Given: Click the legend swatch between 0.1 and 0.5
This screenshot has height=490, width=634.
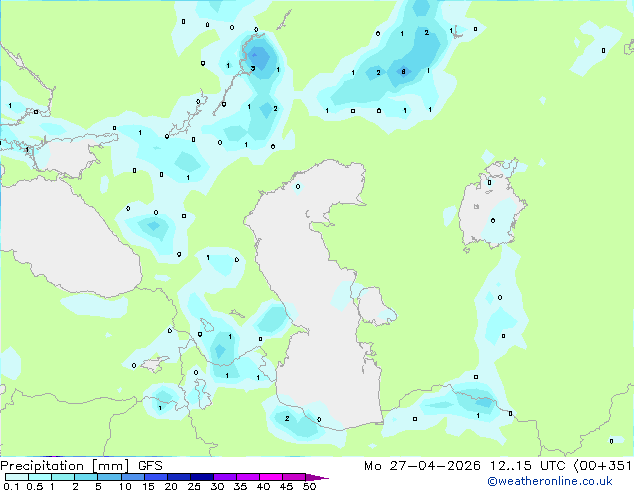Looking at the screenshot, I should [x=17, y=477].
